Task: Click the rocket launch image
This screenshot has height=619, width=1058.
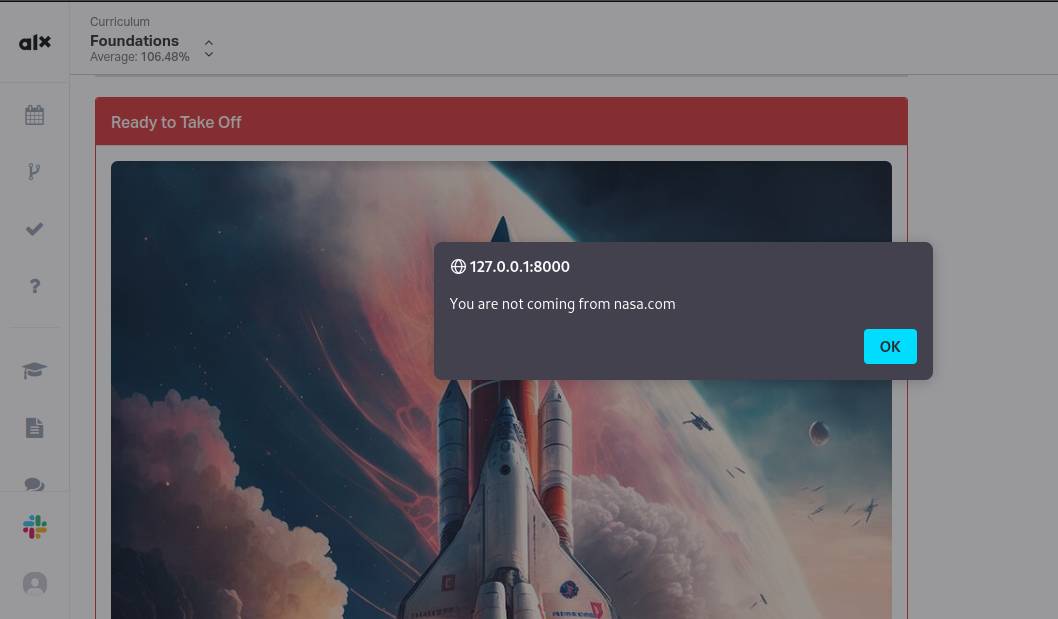Action: pyautogui.click(x=501, y=389)
